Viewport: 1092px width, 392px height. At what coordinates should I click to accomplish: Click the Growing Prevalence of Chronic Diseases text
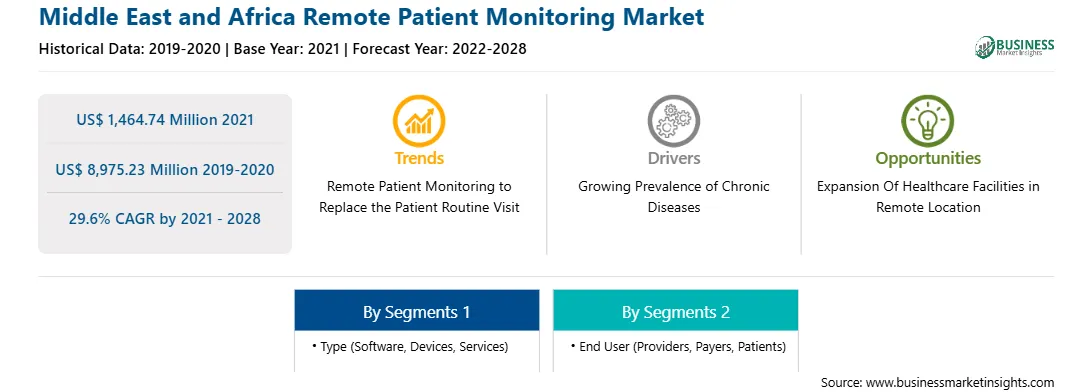tap(673, 197)
